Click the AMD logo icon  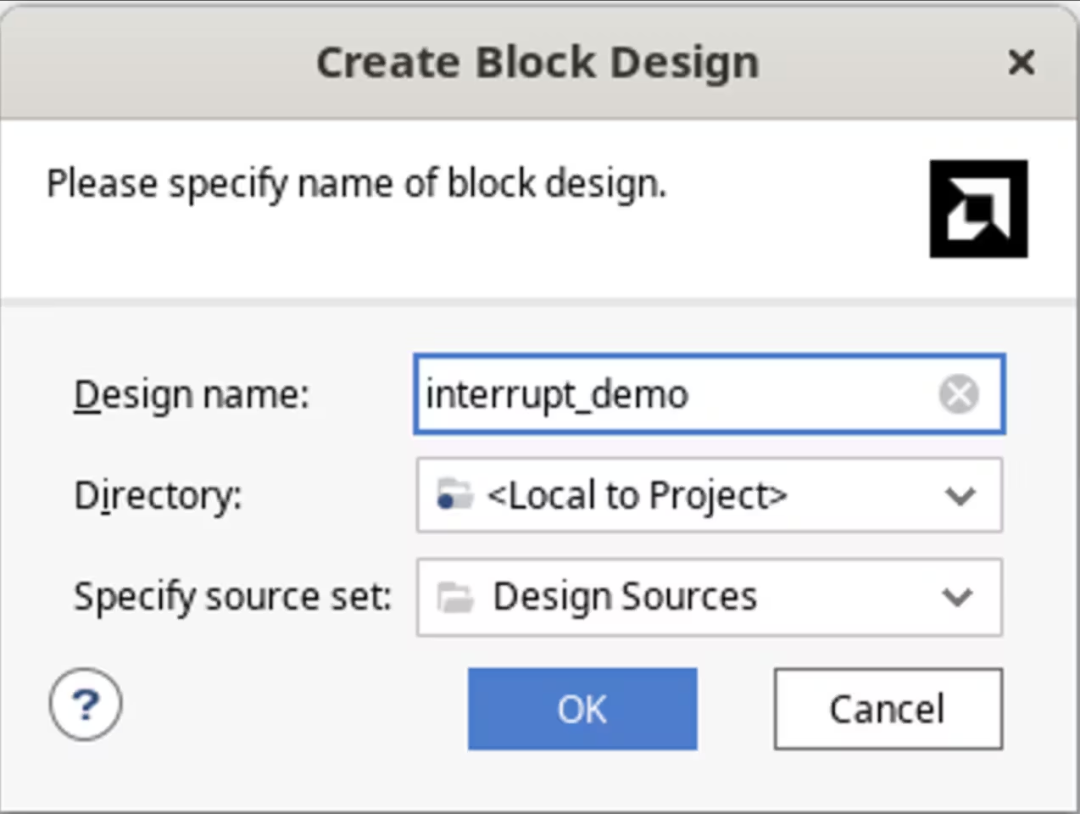point(978,209)
